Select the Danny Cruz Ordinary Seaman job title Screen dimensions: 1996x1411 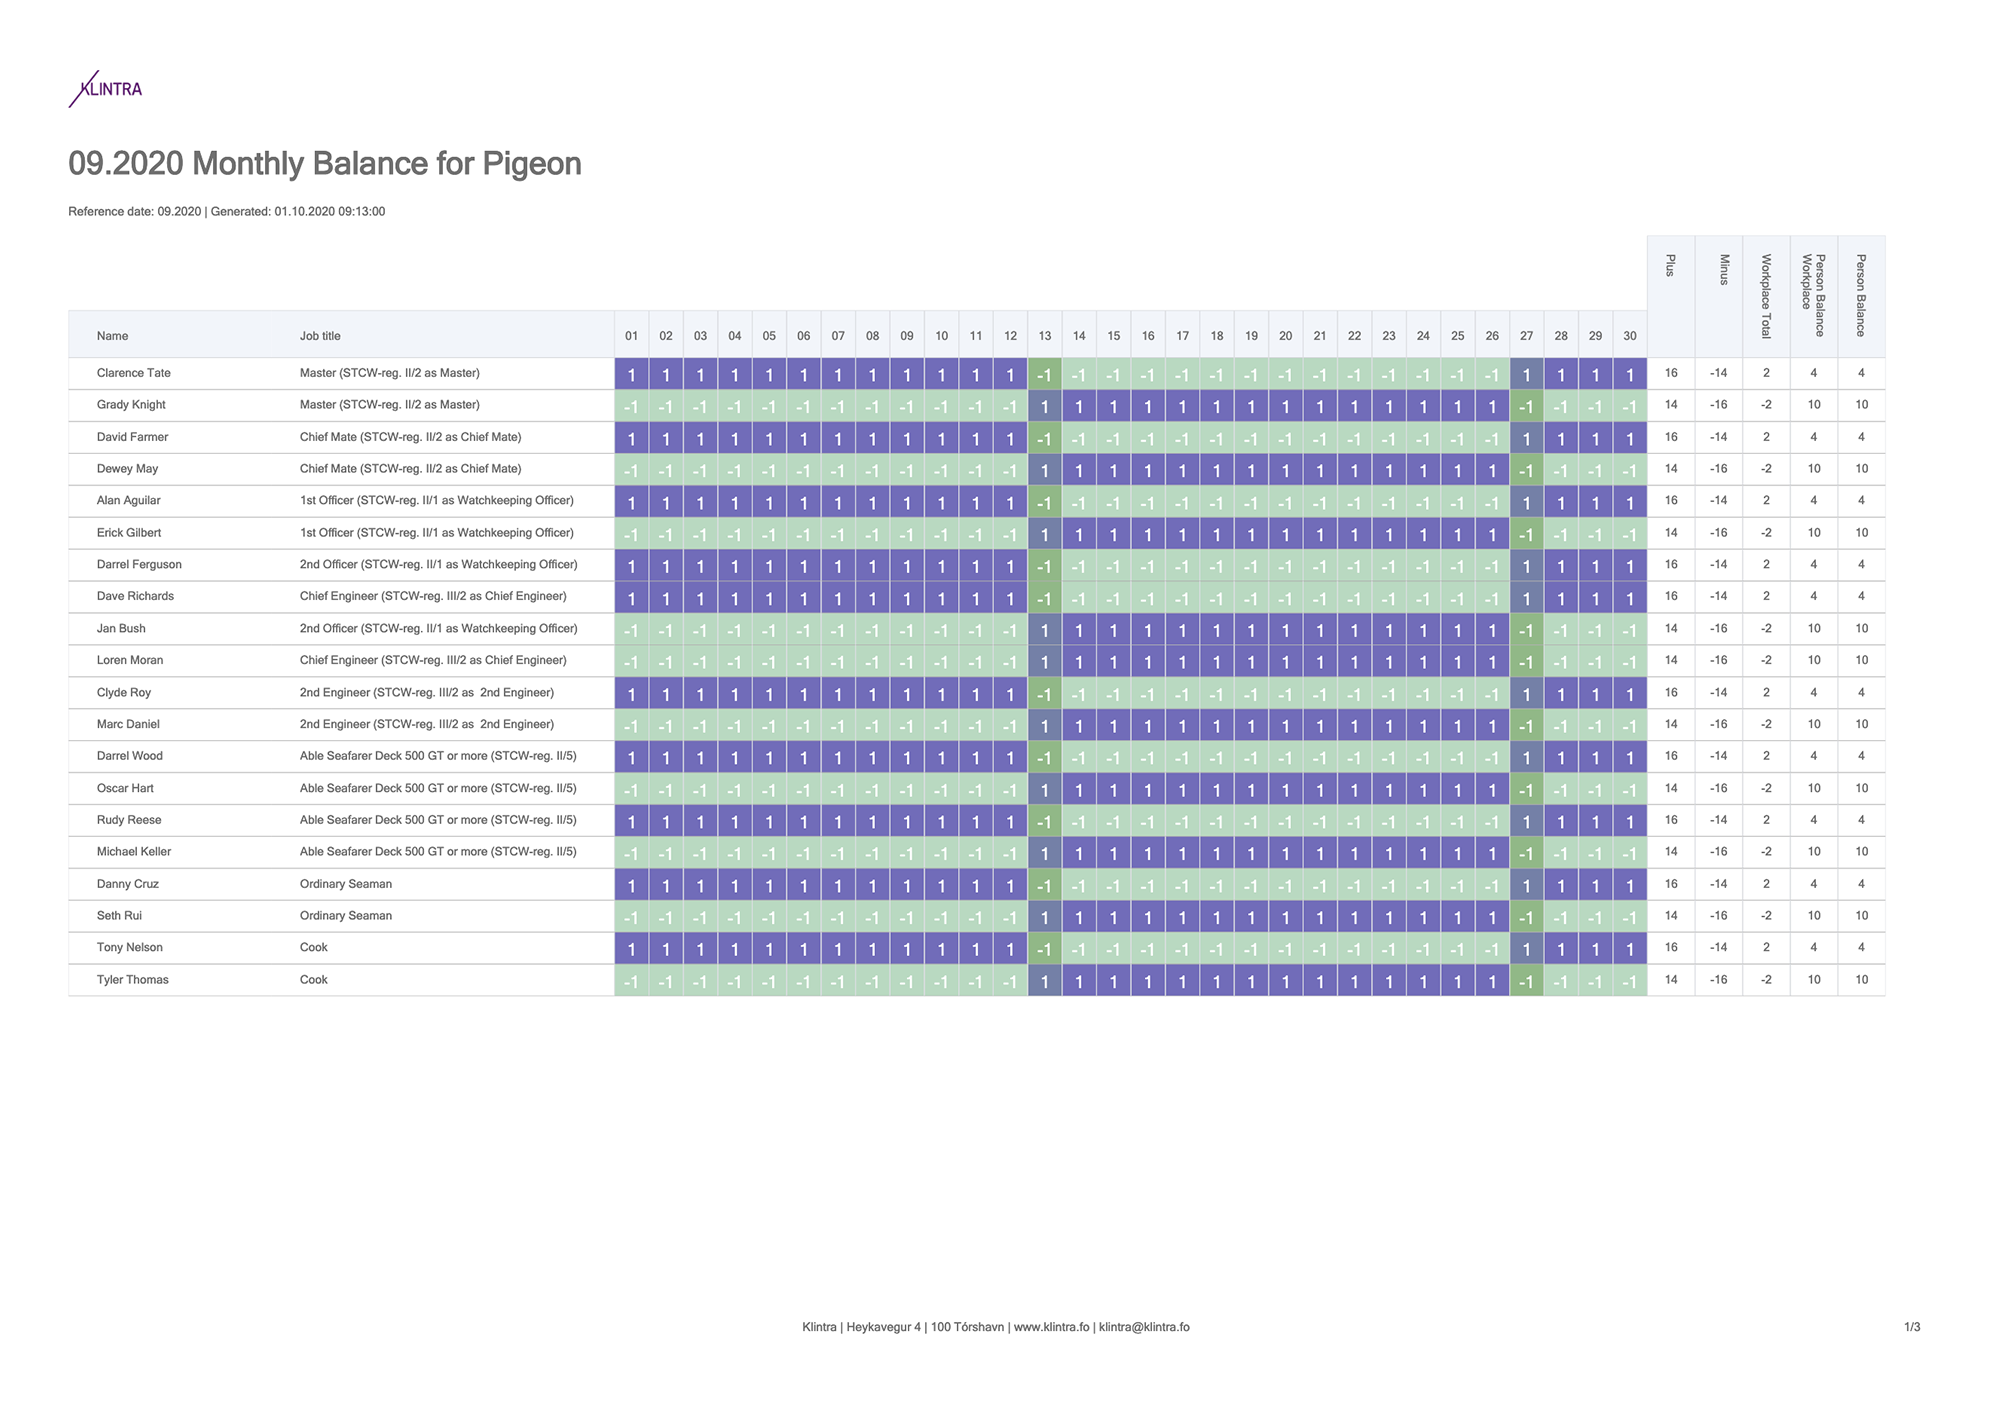[x=346, y=884]
